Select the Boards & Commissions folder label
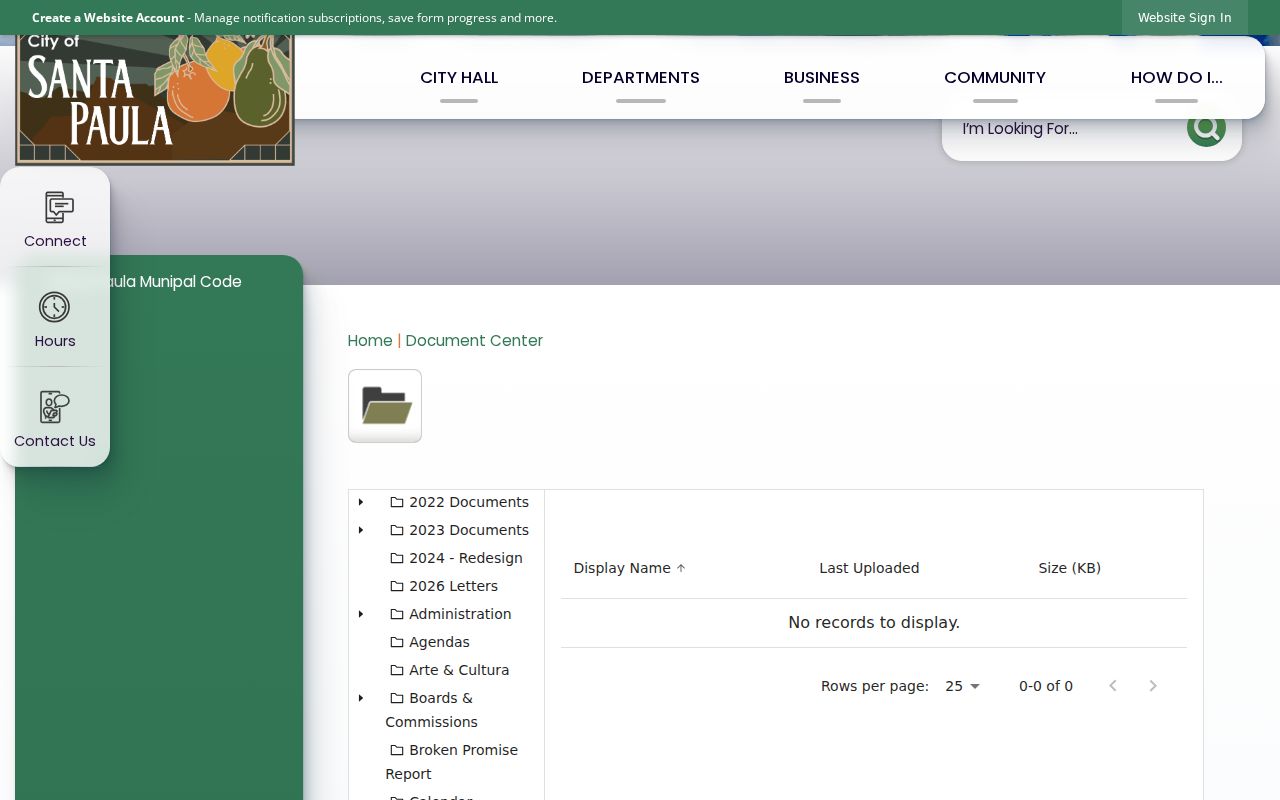The width and height of the screenshot is (1280, 800). click(431, 710)
